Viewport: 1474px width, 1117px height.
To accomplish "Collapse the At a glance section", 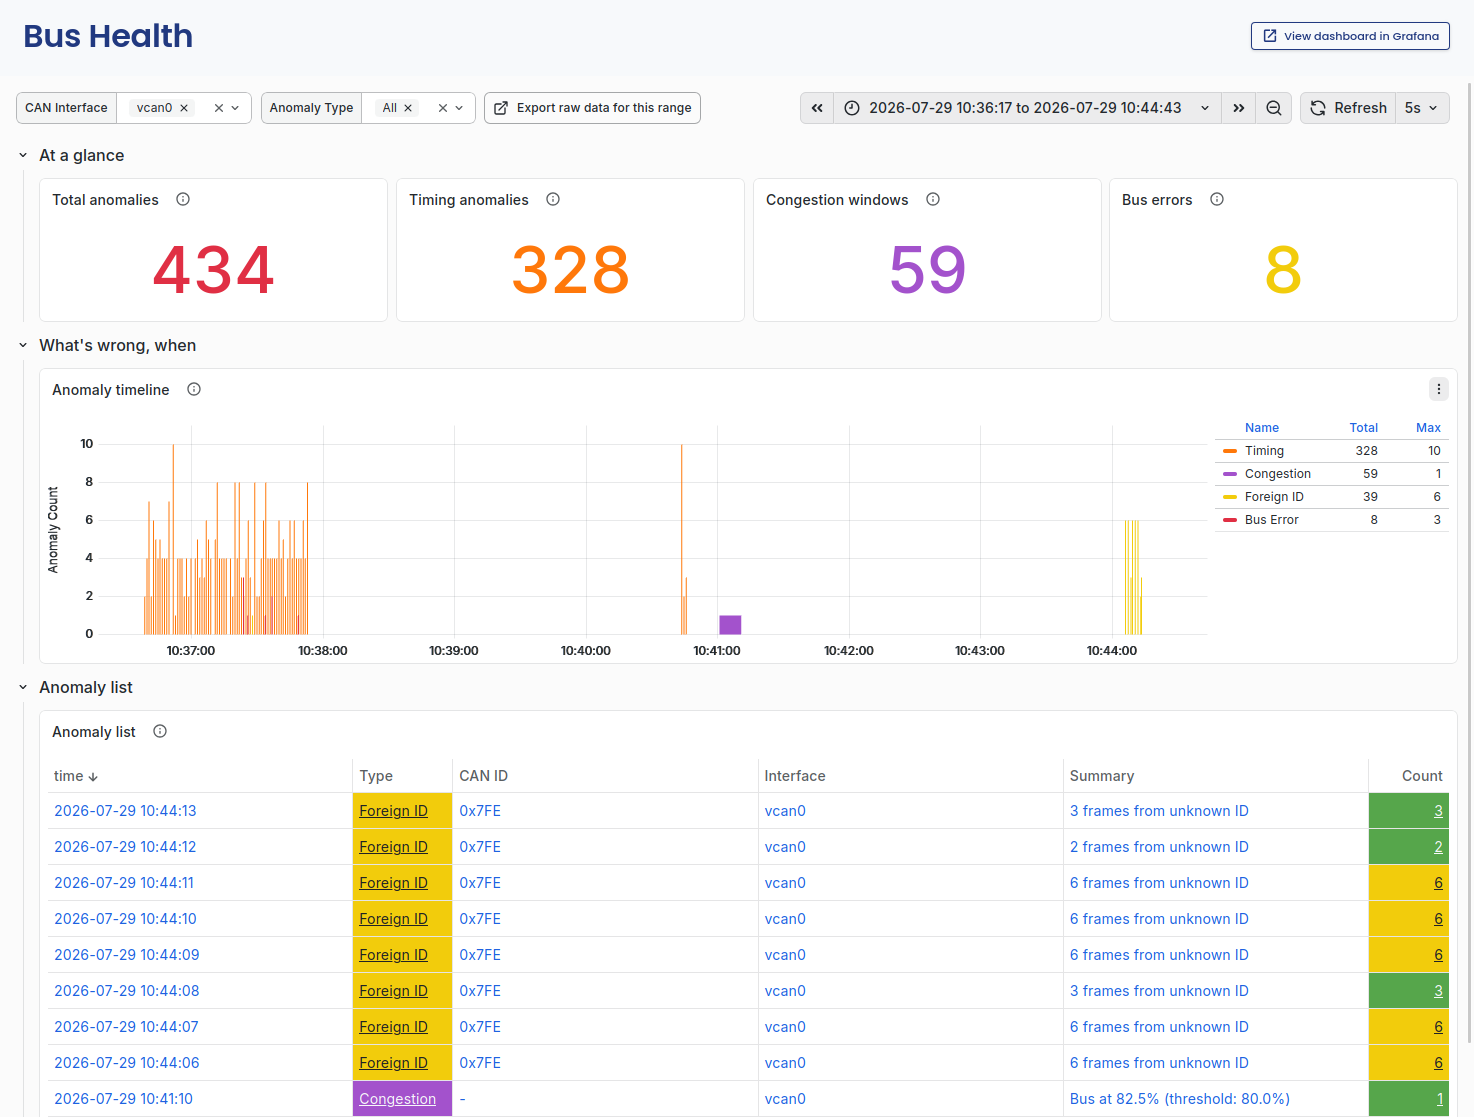I will click(x=23, y=155).
